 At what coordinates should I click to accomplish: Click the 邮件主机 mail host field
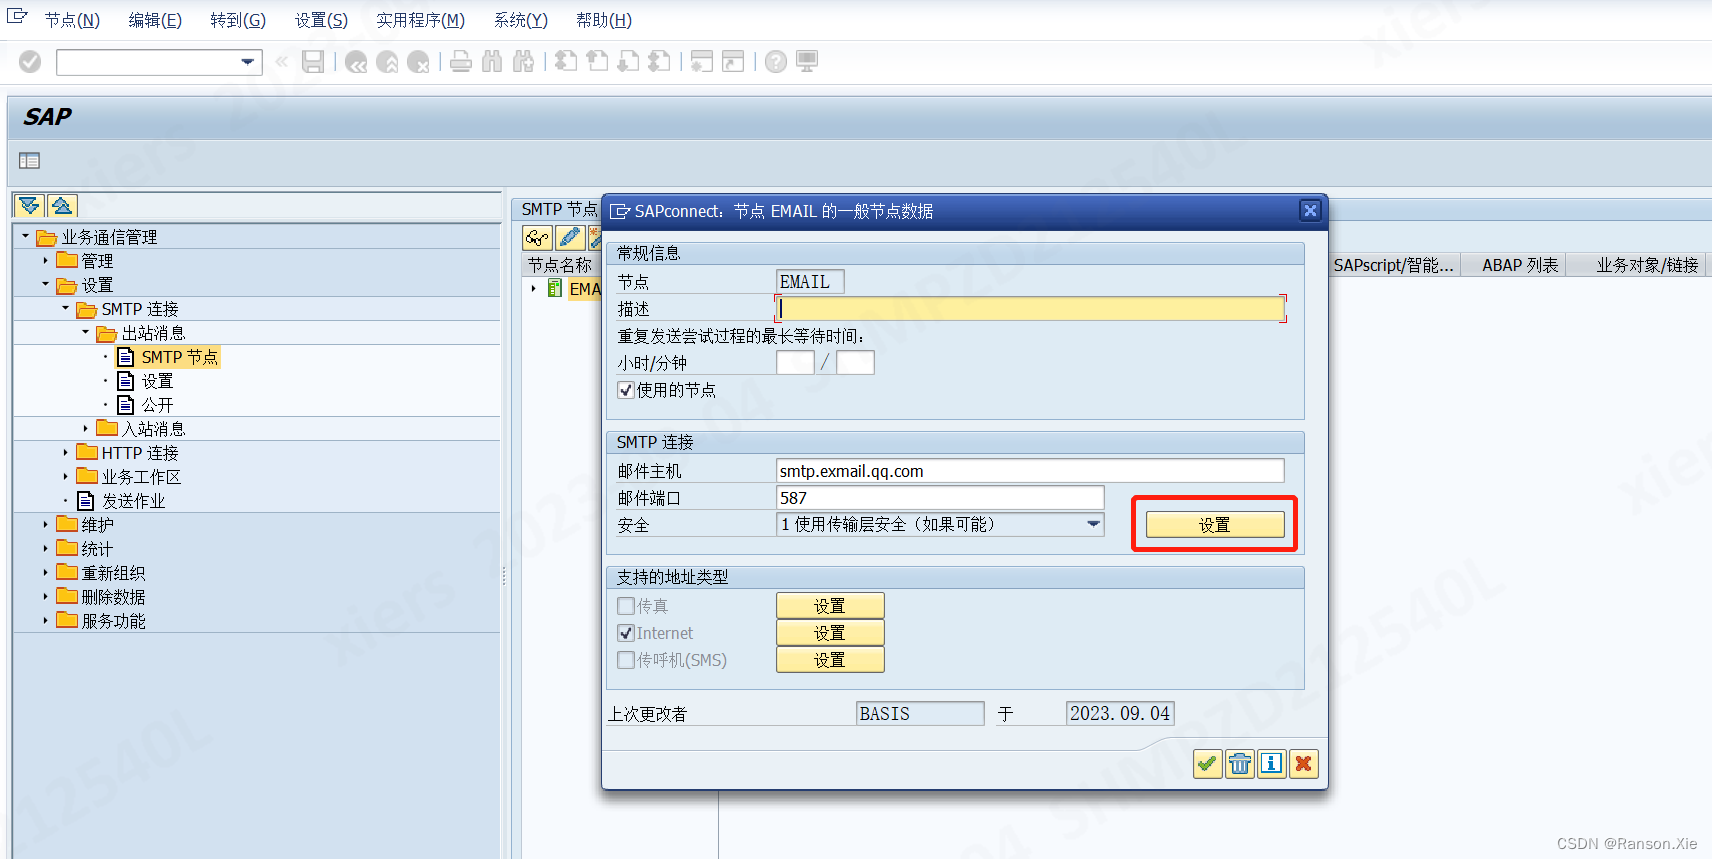[x=1030, y=471]
